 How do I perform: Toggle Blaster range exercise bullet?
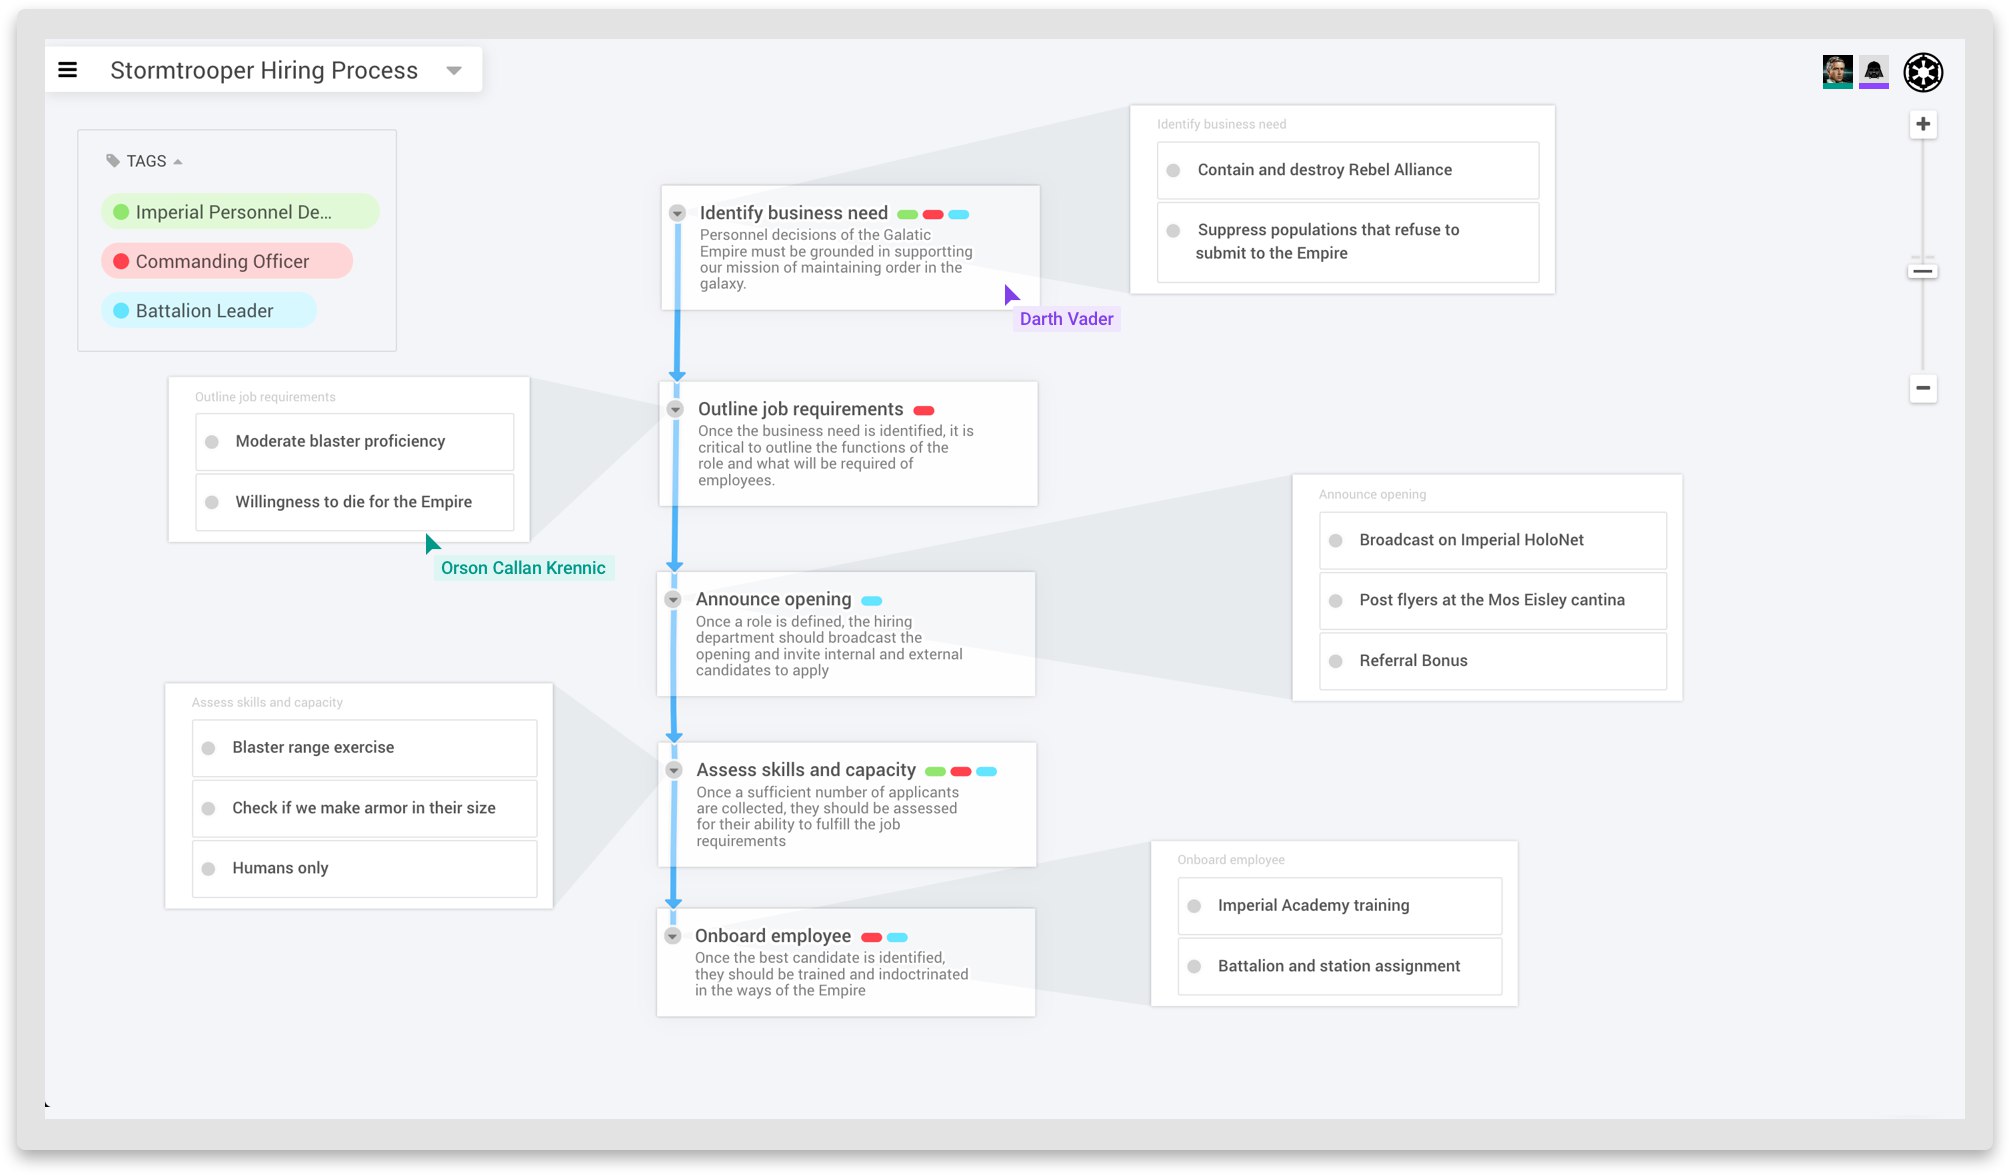click(x=209, y=748)
